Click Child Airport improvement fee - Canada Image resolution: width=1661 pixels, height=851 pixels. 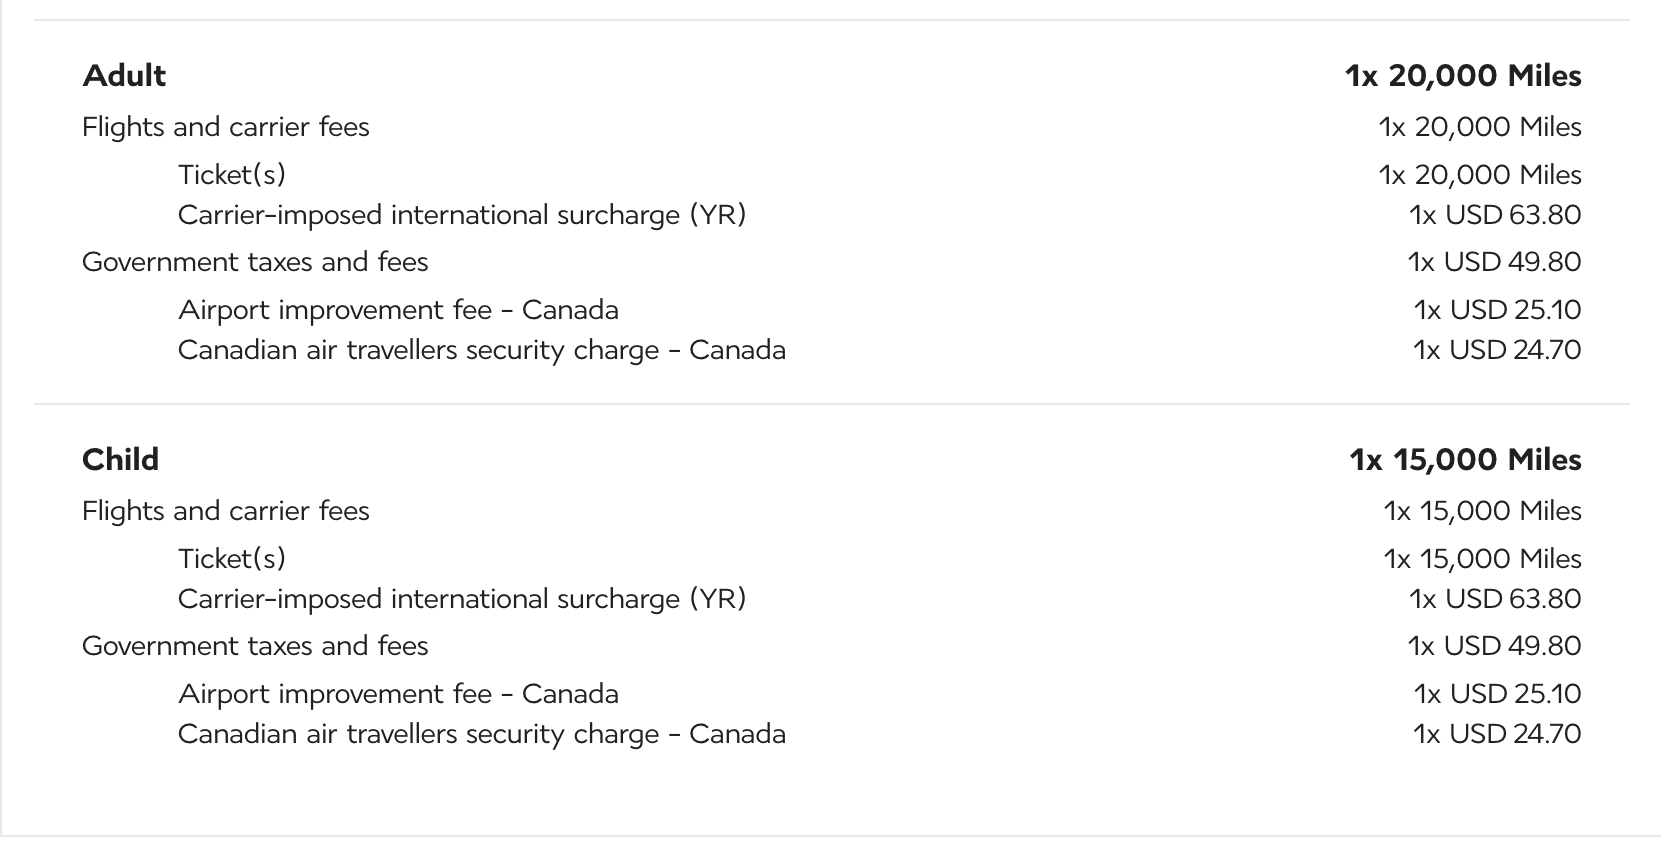coord(398,694)
